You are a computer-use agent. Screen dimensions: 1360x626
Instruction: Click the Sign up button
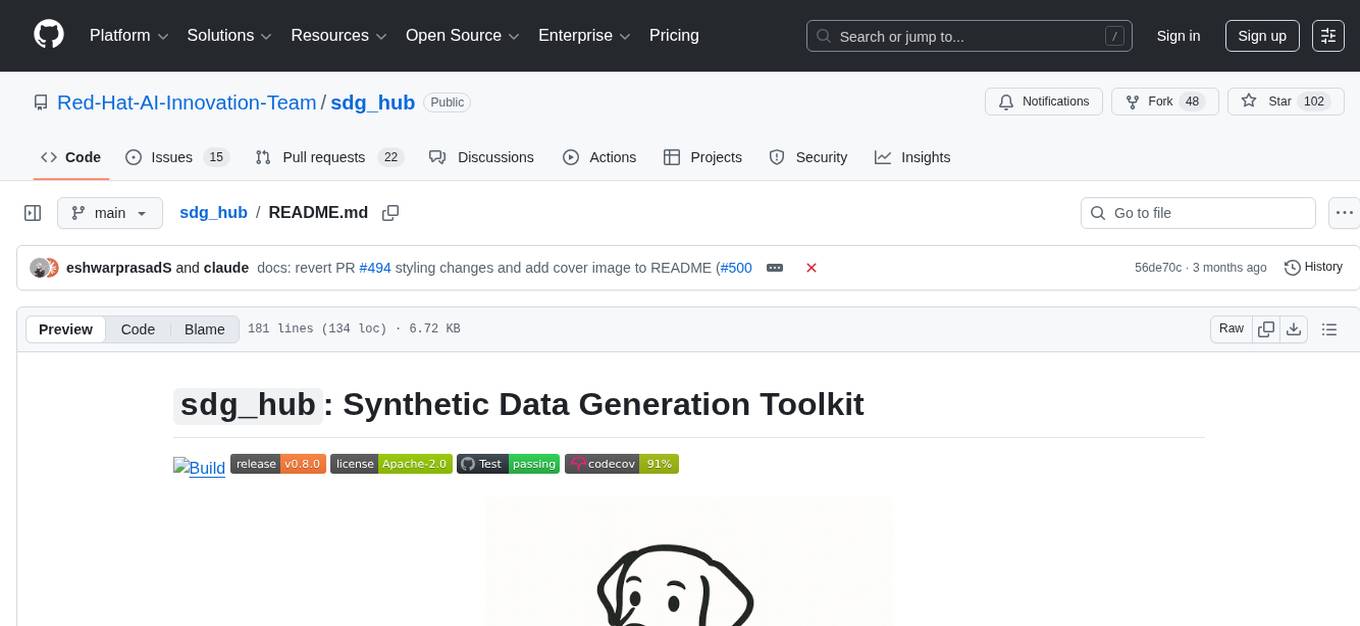click(1261, 35)
